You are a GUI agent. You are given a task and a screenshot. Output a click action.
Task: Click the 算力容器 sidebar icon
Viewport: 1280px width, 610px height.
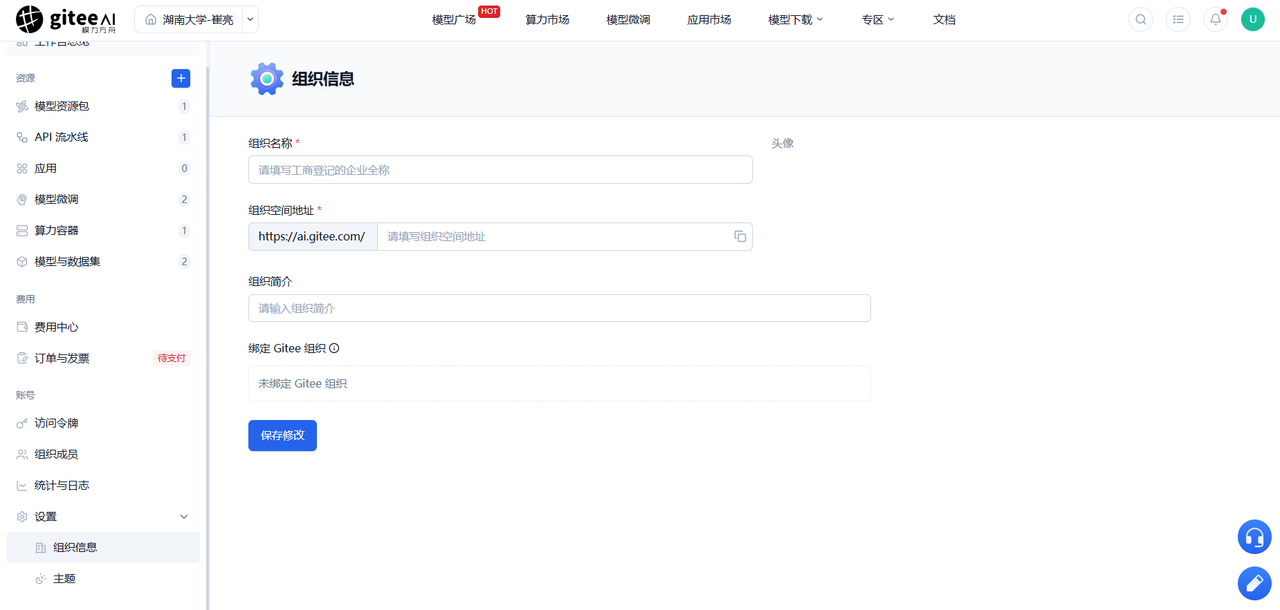pos(22,230)
